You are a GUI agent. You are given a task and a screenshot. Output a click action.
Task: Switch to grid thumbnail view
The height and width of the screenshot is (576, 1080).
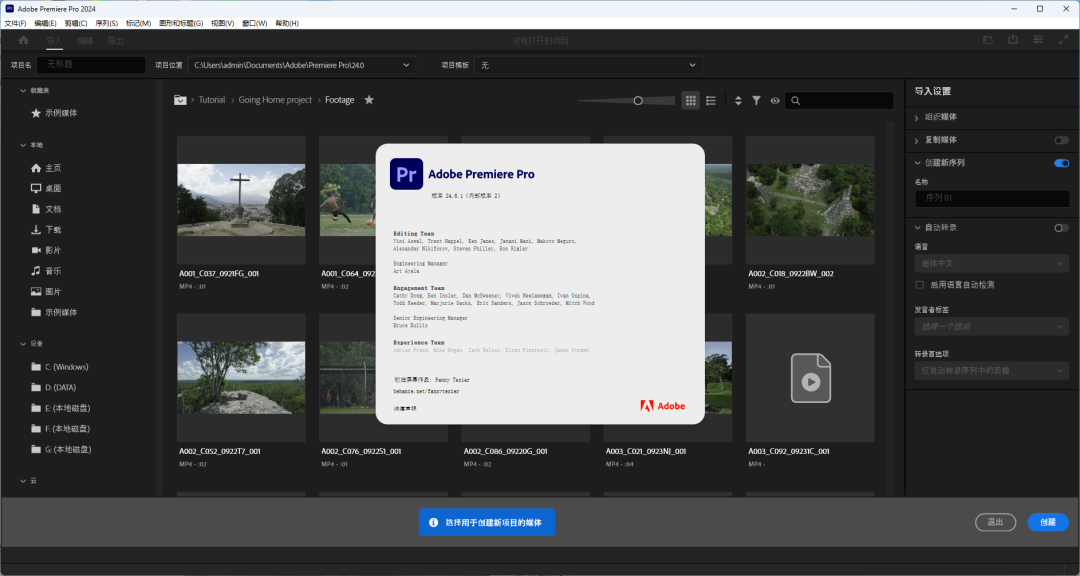[x=690, y=101]
